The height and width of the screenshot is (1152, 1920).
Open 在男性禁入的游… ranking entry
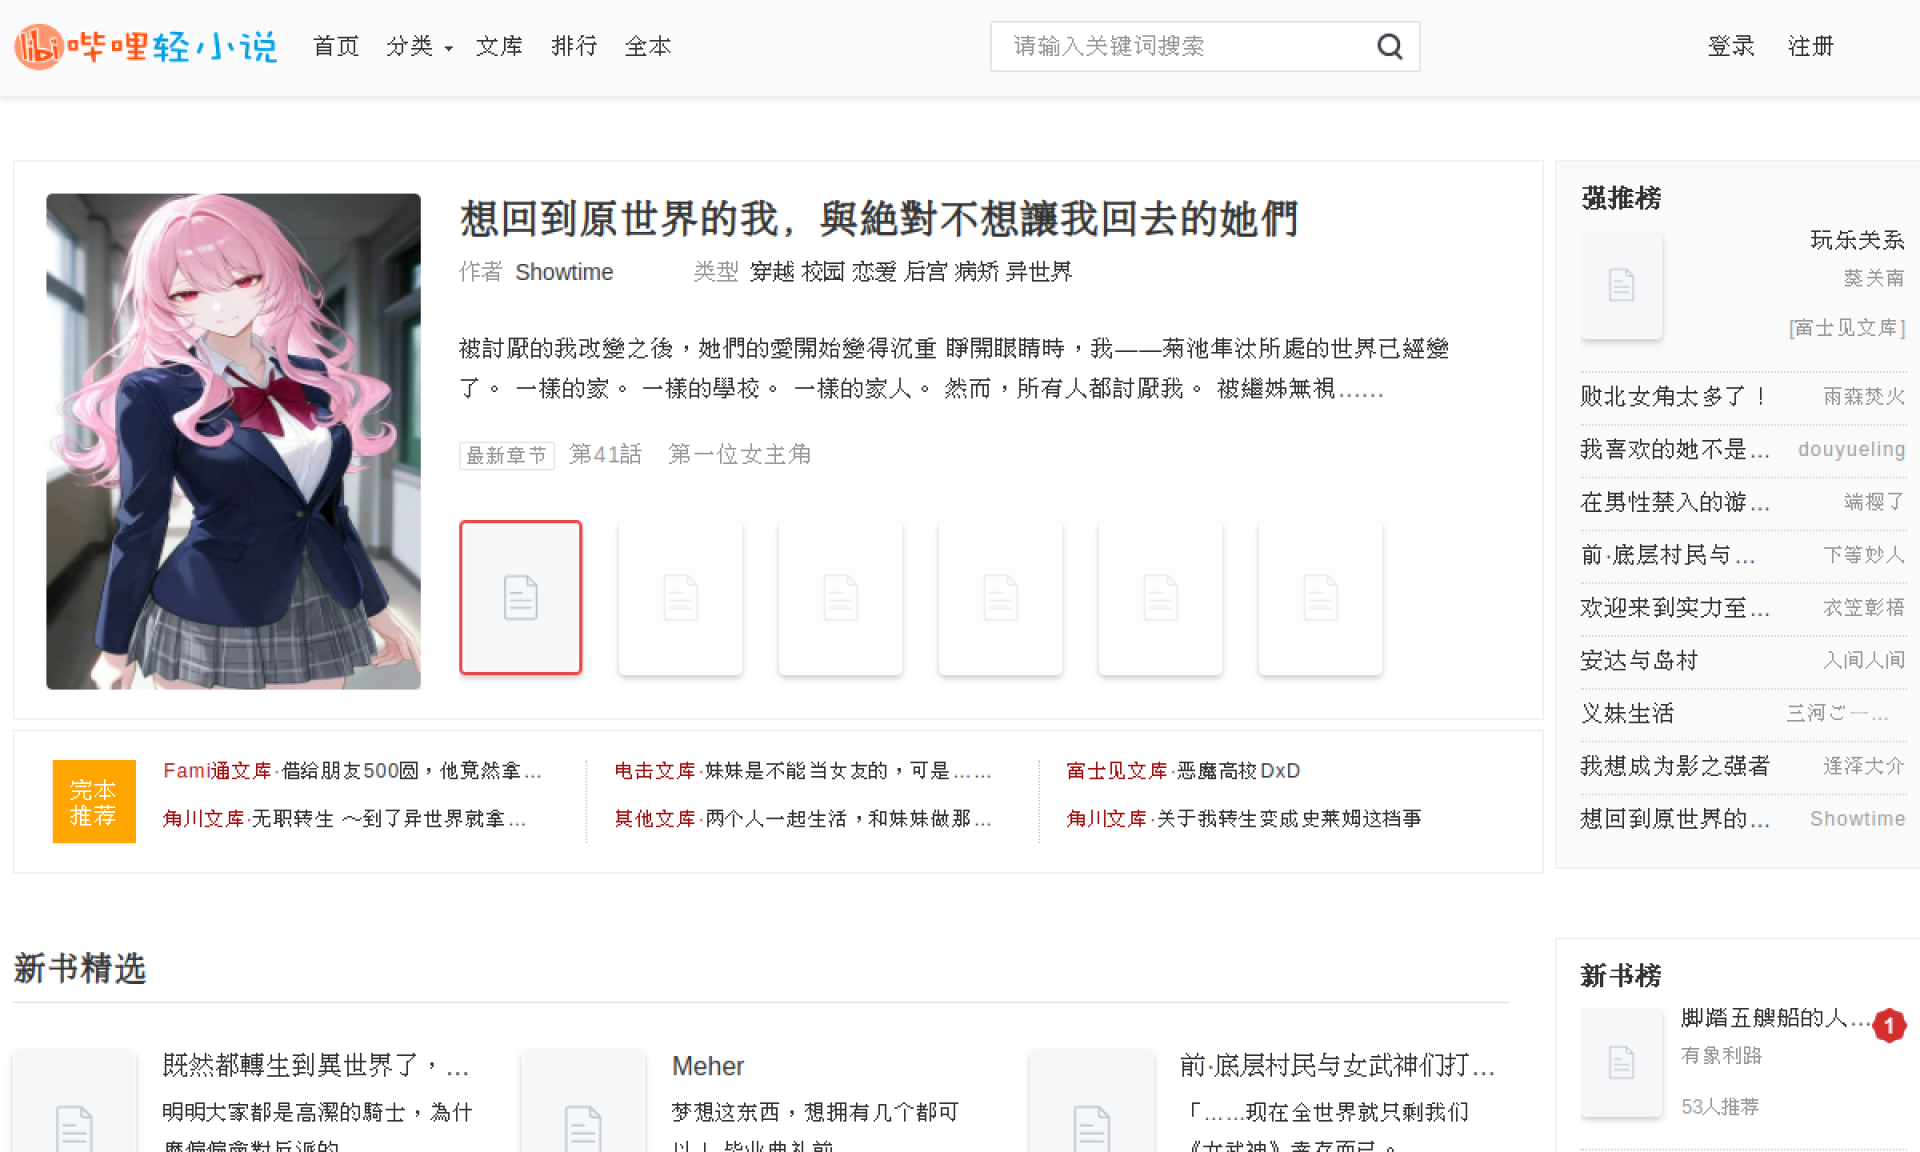[1675, 502]
